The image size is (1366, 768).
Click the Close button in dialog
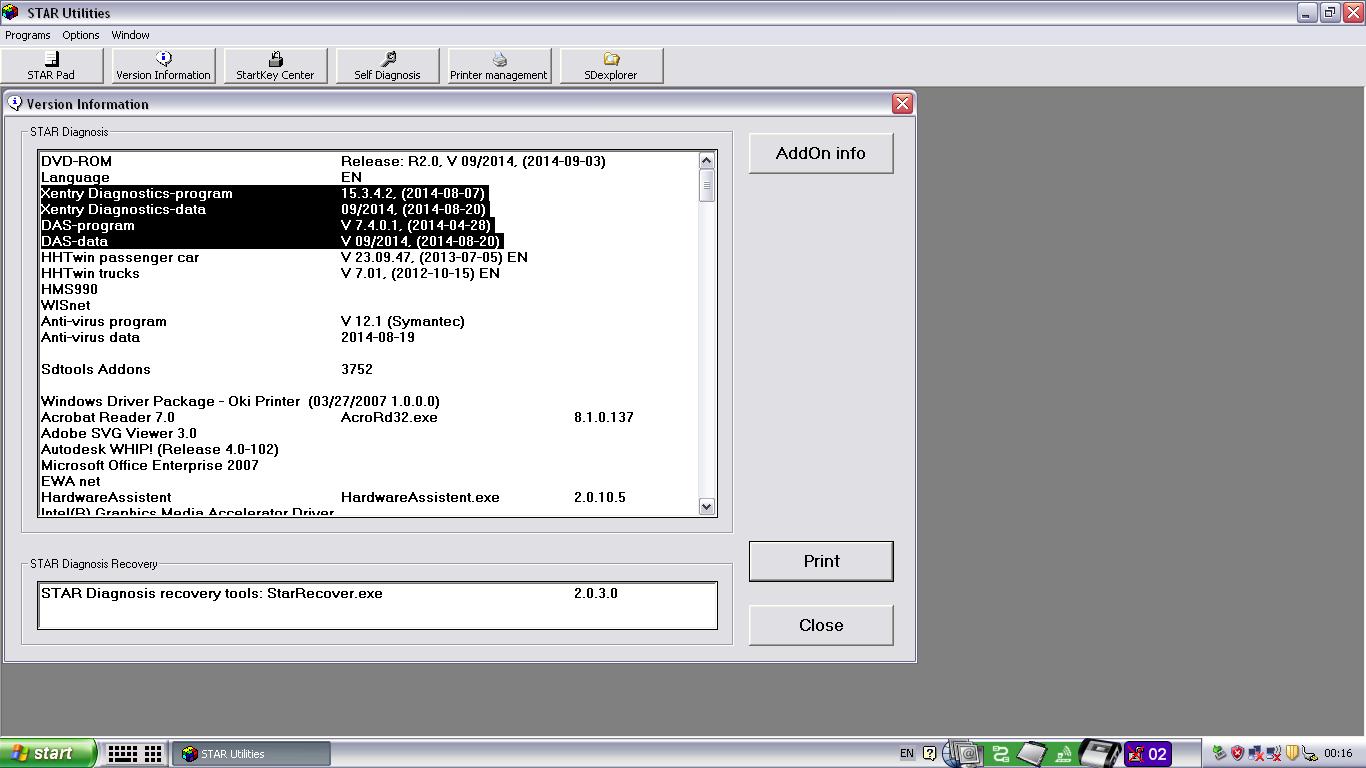click(821, 625)
